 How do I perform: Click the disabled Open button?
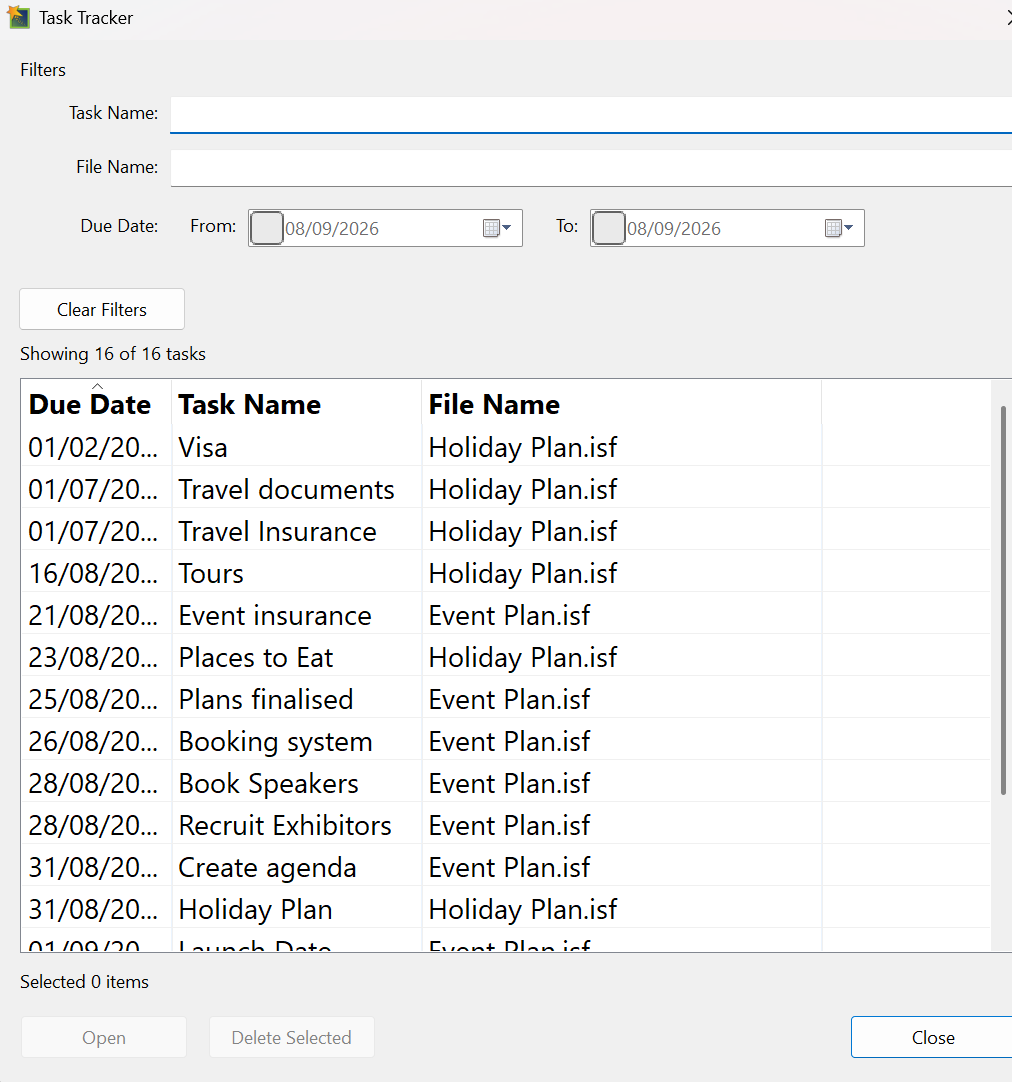coord(103,1037)
